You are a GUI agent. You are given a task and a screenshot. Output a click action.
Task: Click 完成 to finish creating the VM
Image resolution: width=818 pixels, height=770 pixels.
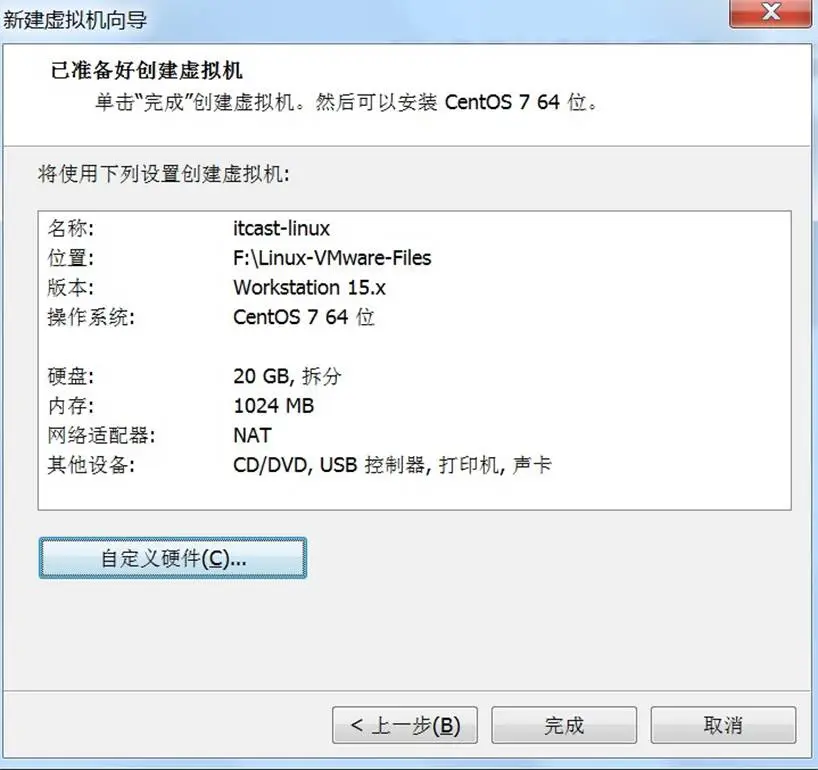(x=564, y=725)
